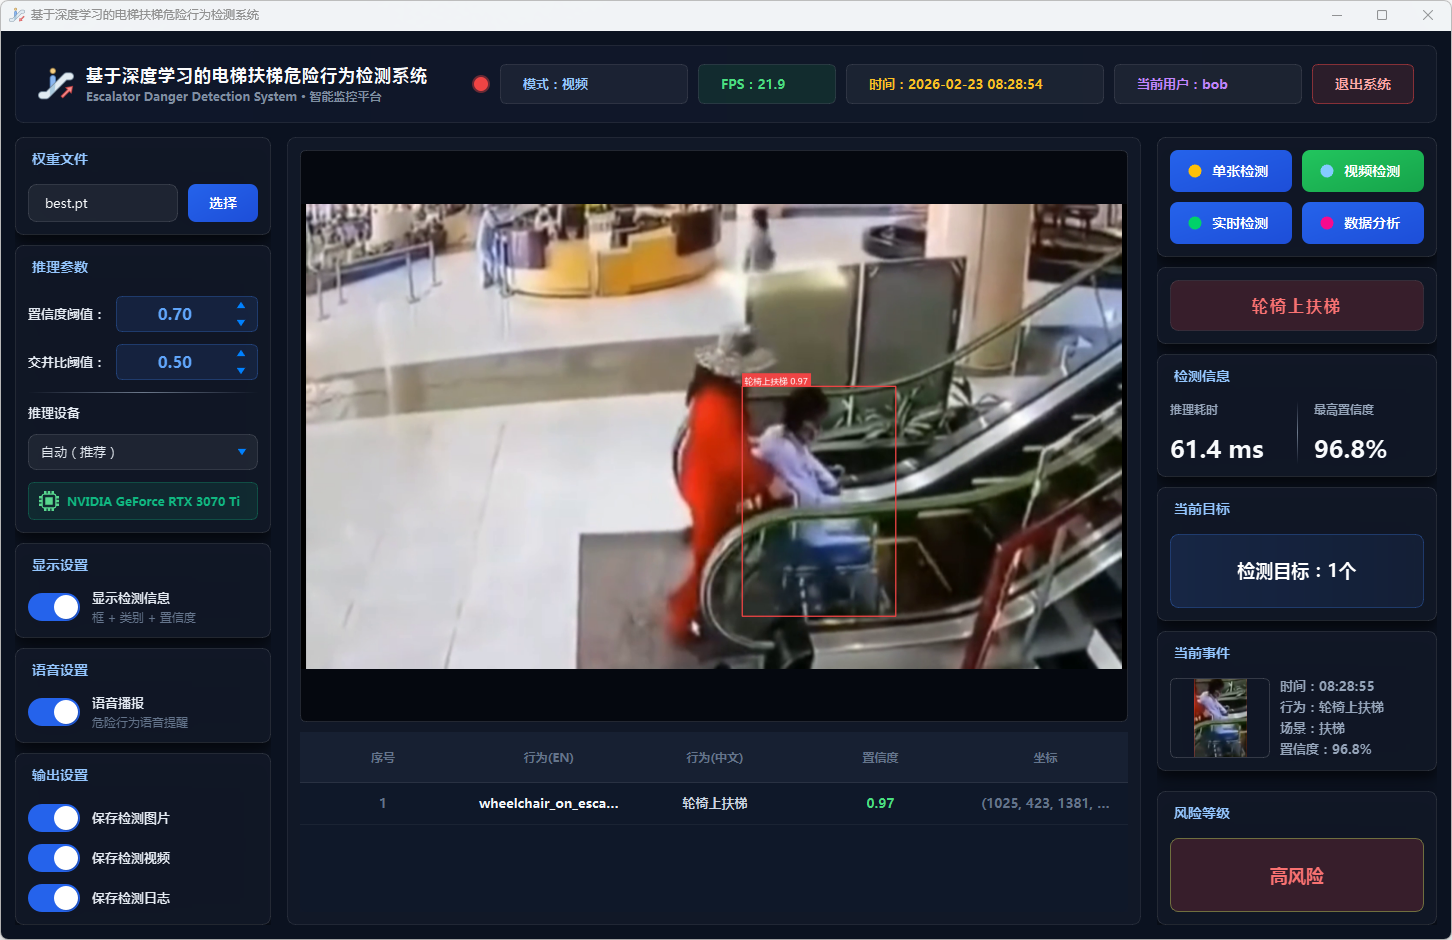Screen dimensions: 1452x940
Task: Click the app icon in the title bar
Action: point(16,15)
